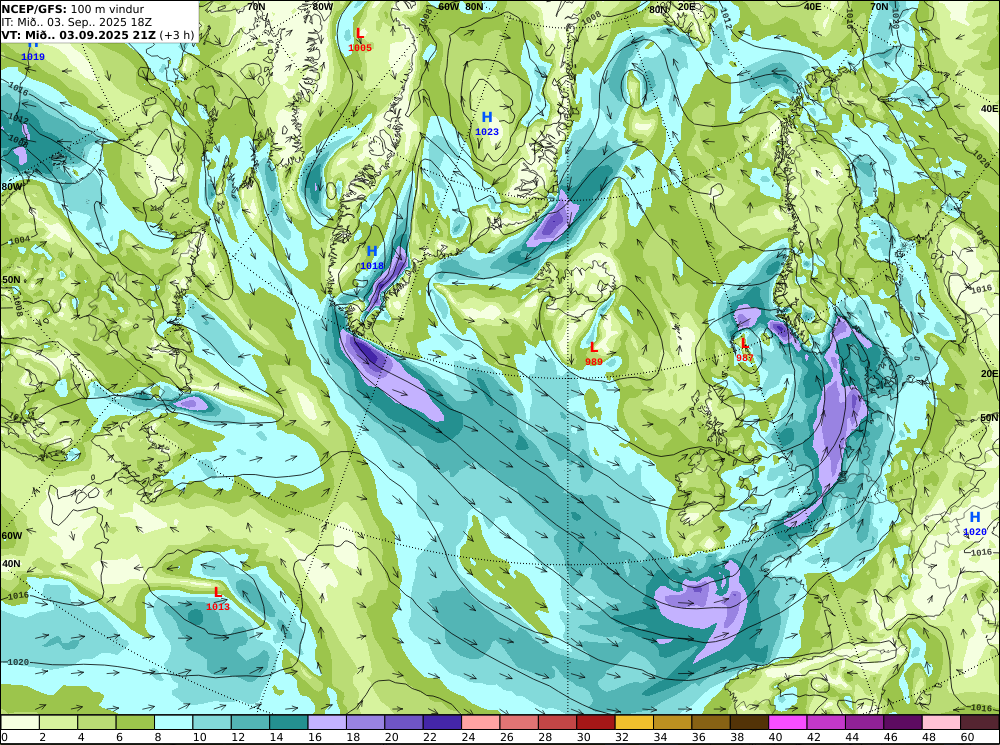
Task: Select the 44–46 dark magenta legend swatch
Action: pyautogui.click(x=864, y=722)
